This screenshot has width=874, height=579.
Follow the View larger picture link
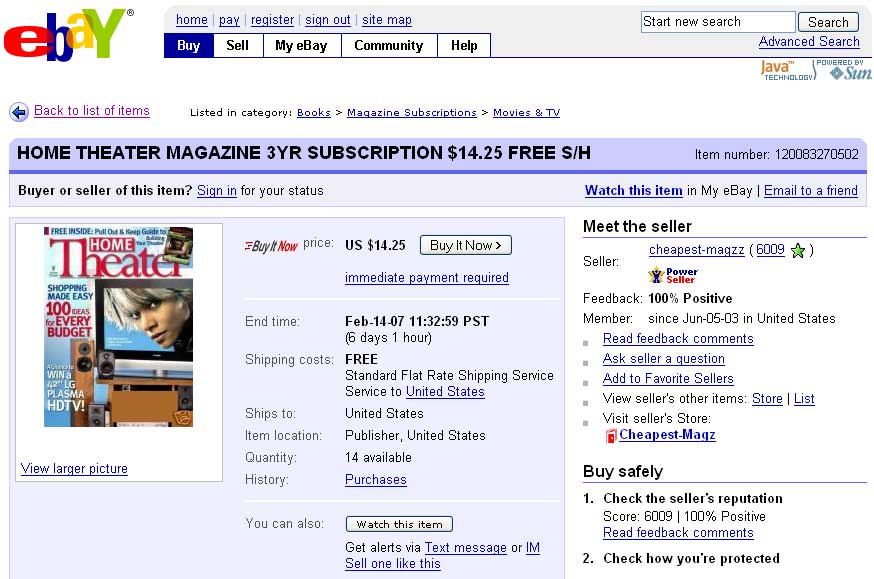click(x=74, y=468)
